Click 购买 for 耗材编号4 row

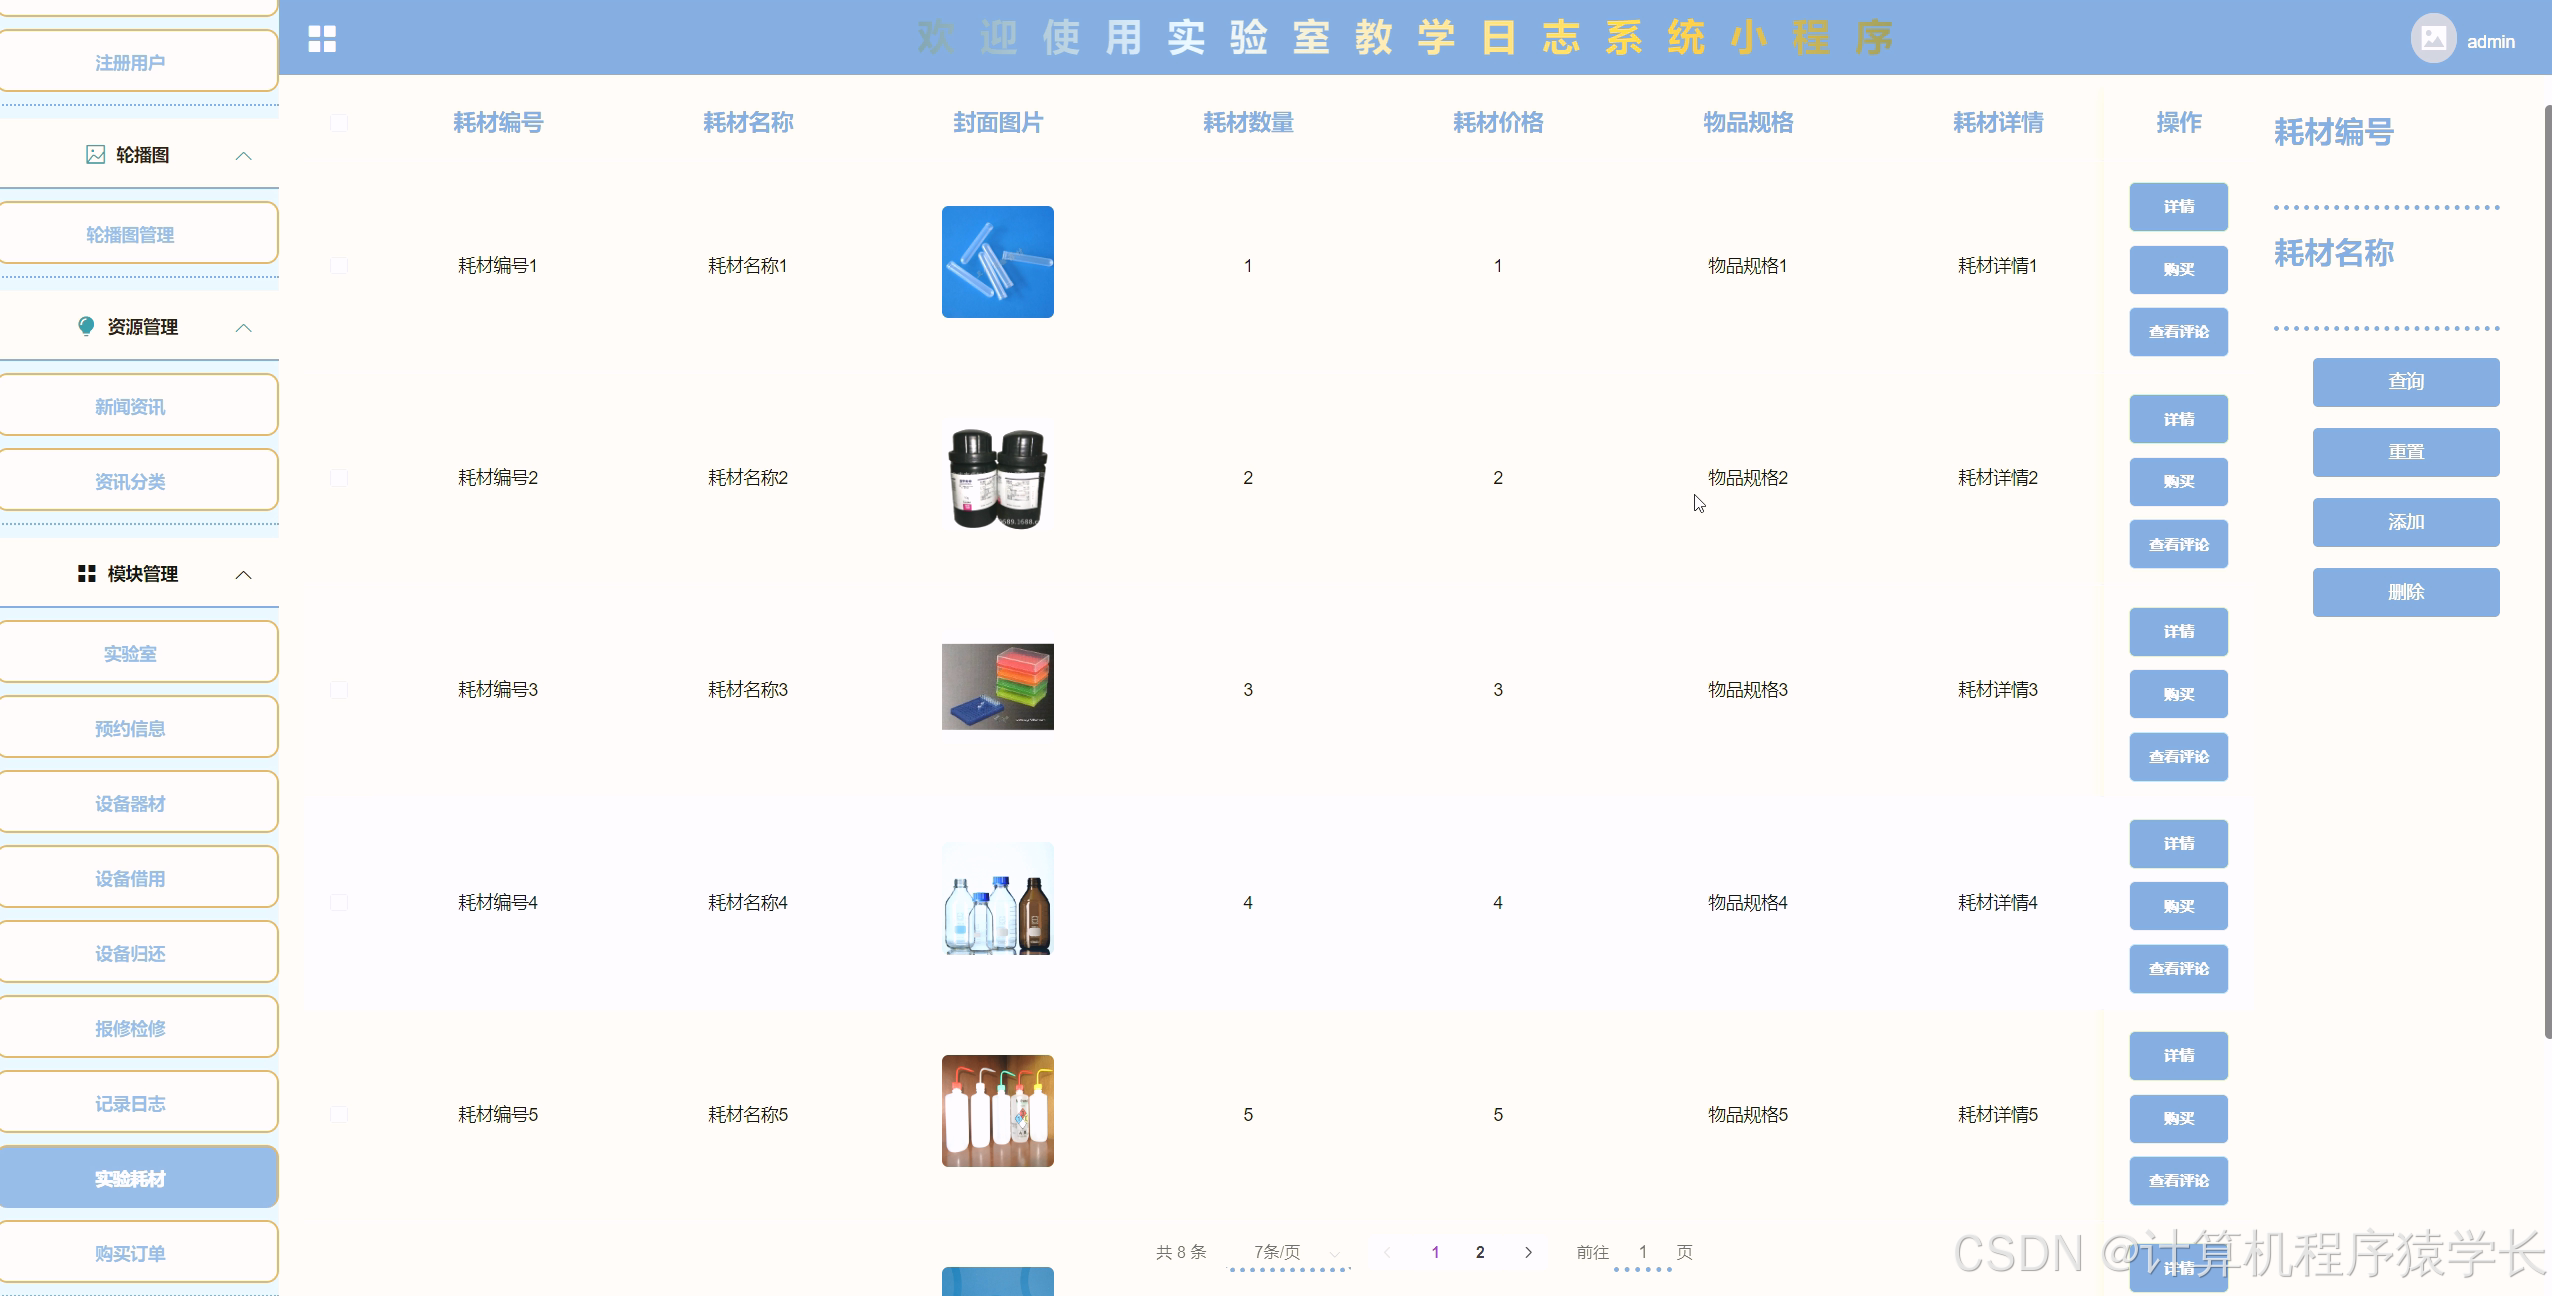[2179, 906]
